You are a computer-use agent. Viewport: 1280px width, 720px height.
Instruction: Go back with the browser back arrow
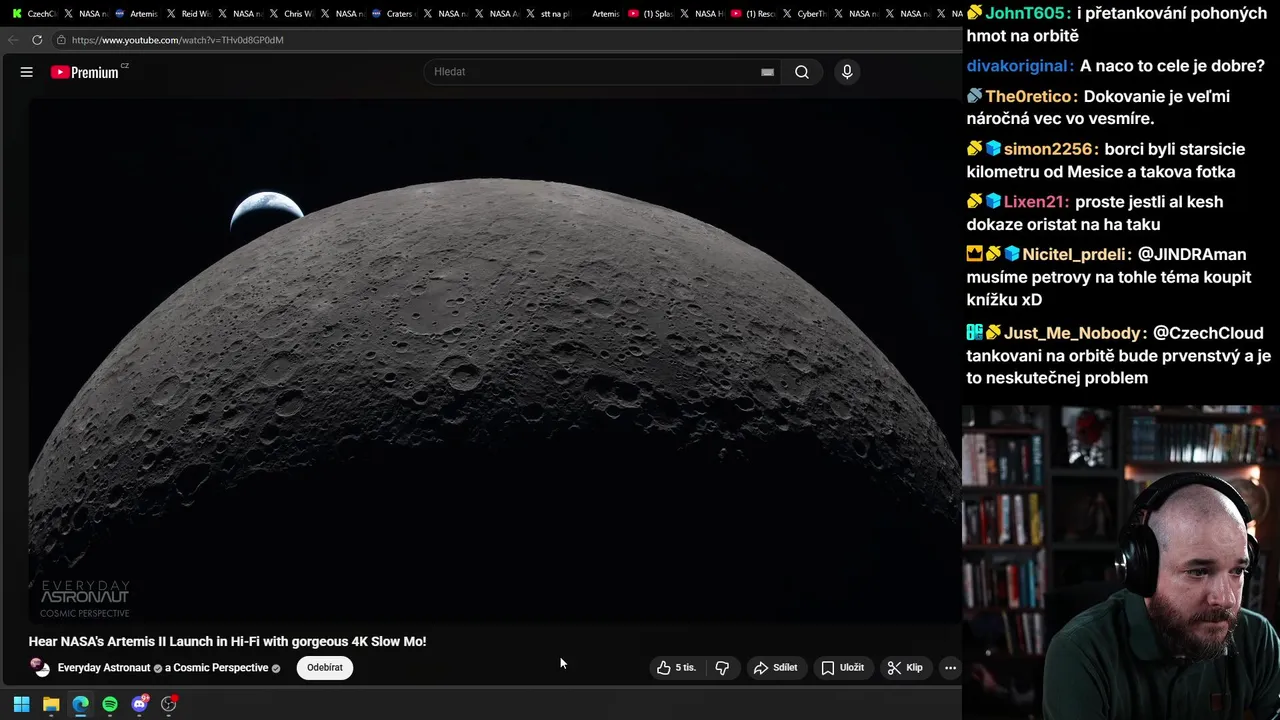[x=13, y=40]
